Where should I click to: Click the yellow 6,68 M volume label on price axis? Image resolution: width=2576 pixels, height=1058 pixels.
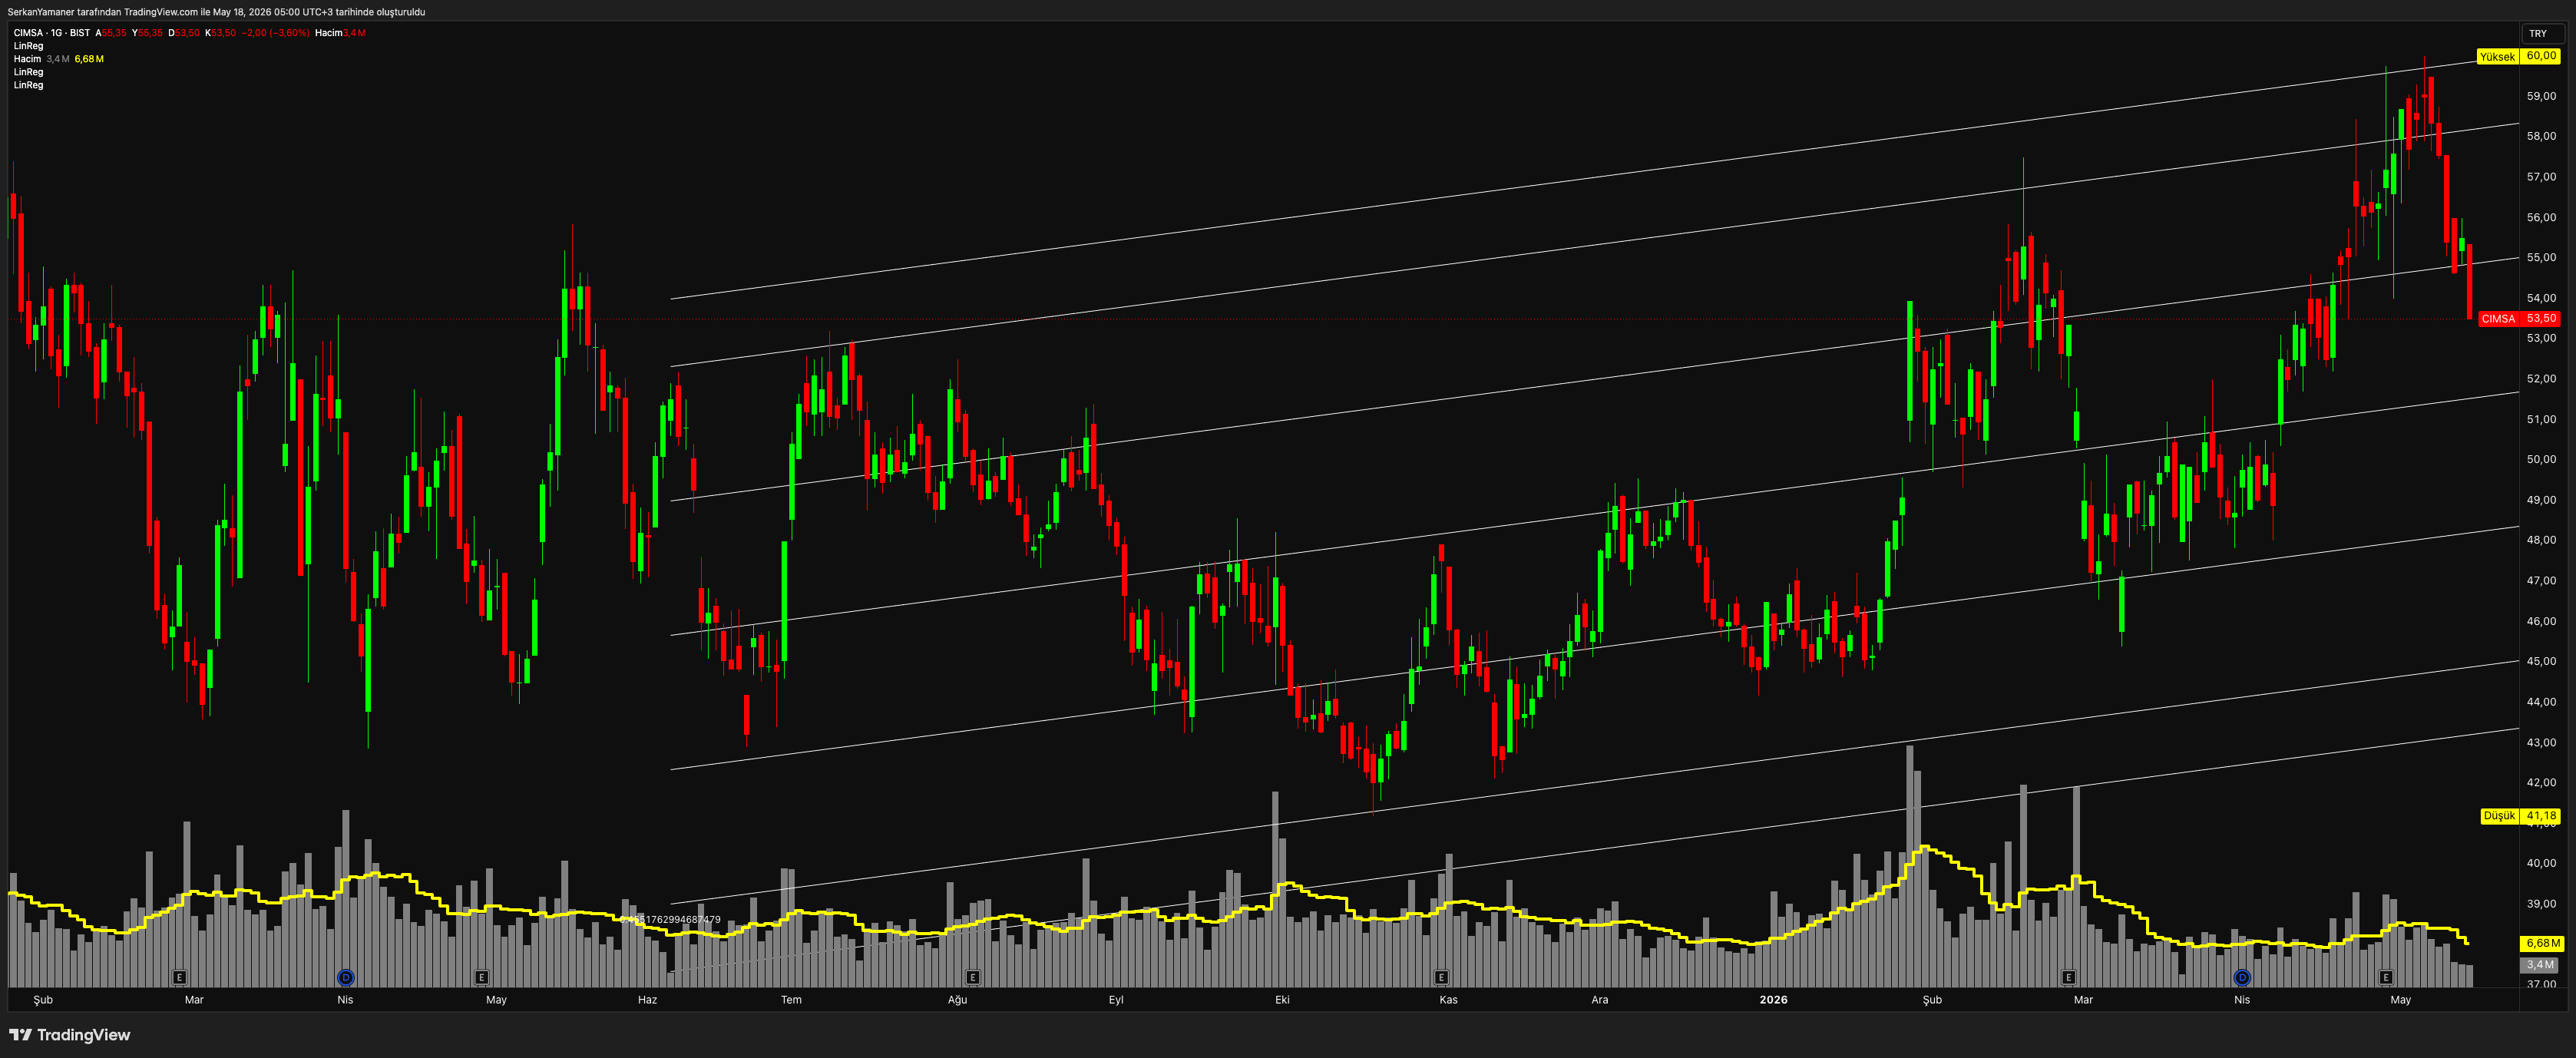coord(2541,943)
